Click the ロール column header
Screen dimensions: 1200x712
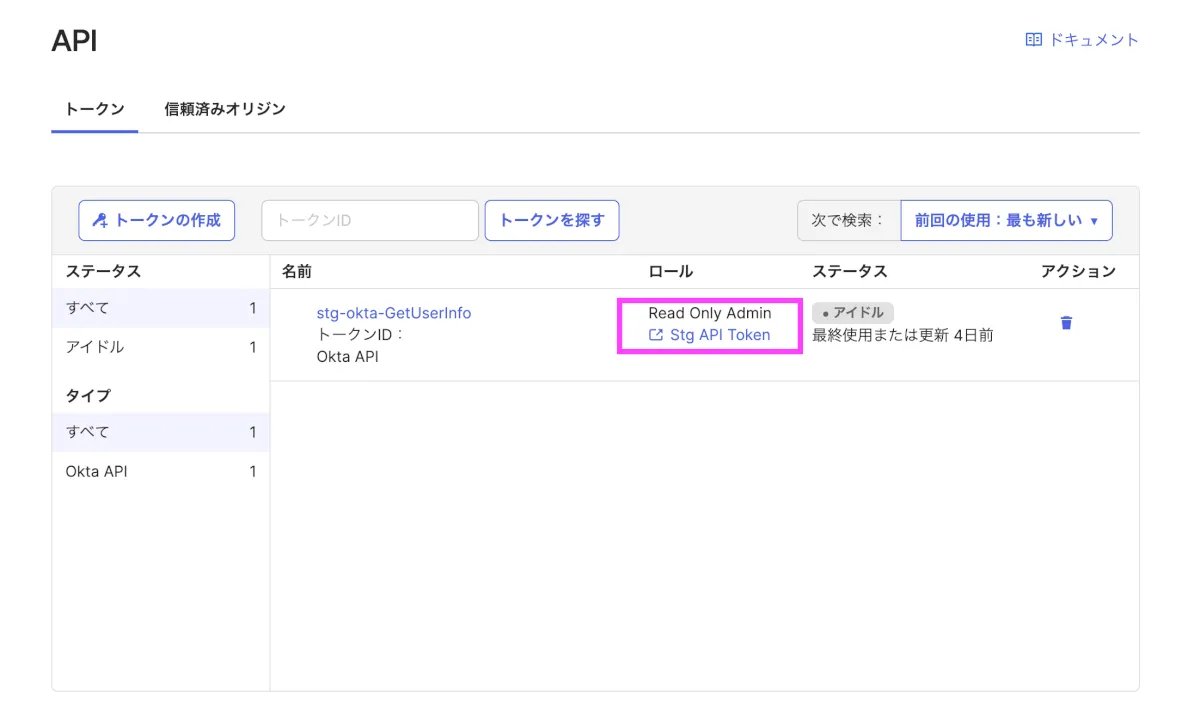point(670,272)
